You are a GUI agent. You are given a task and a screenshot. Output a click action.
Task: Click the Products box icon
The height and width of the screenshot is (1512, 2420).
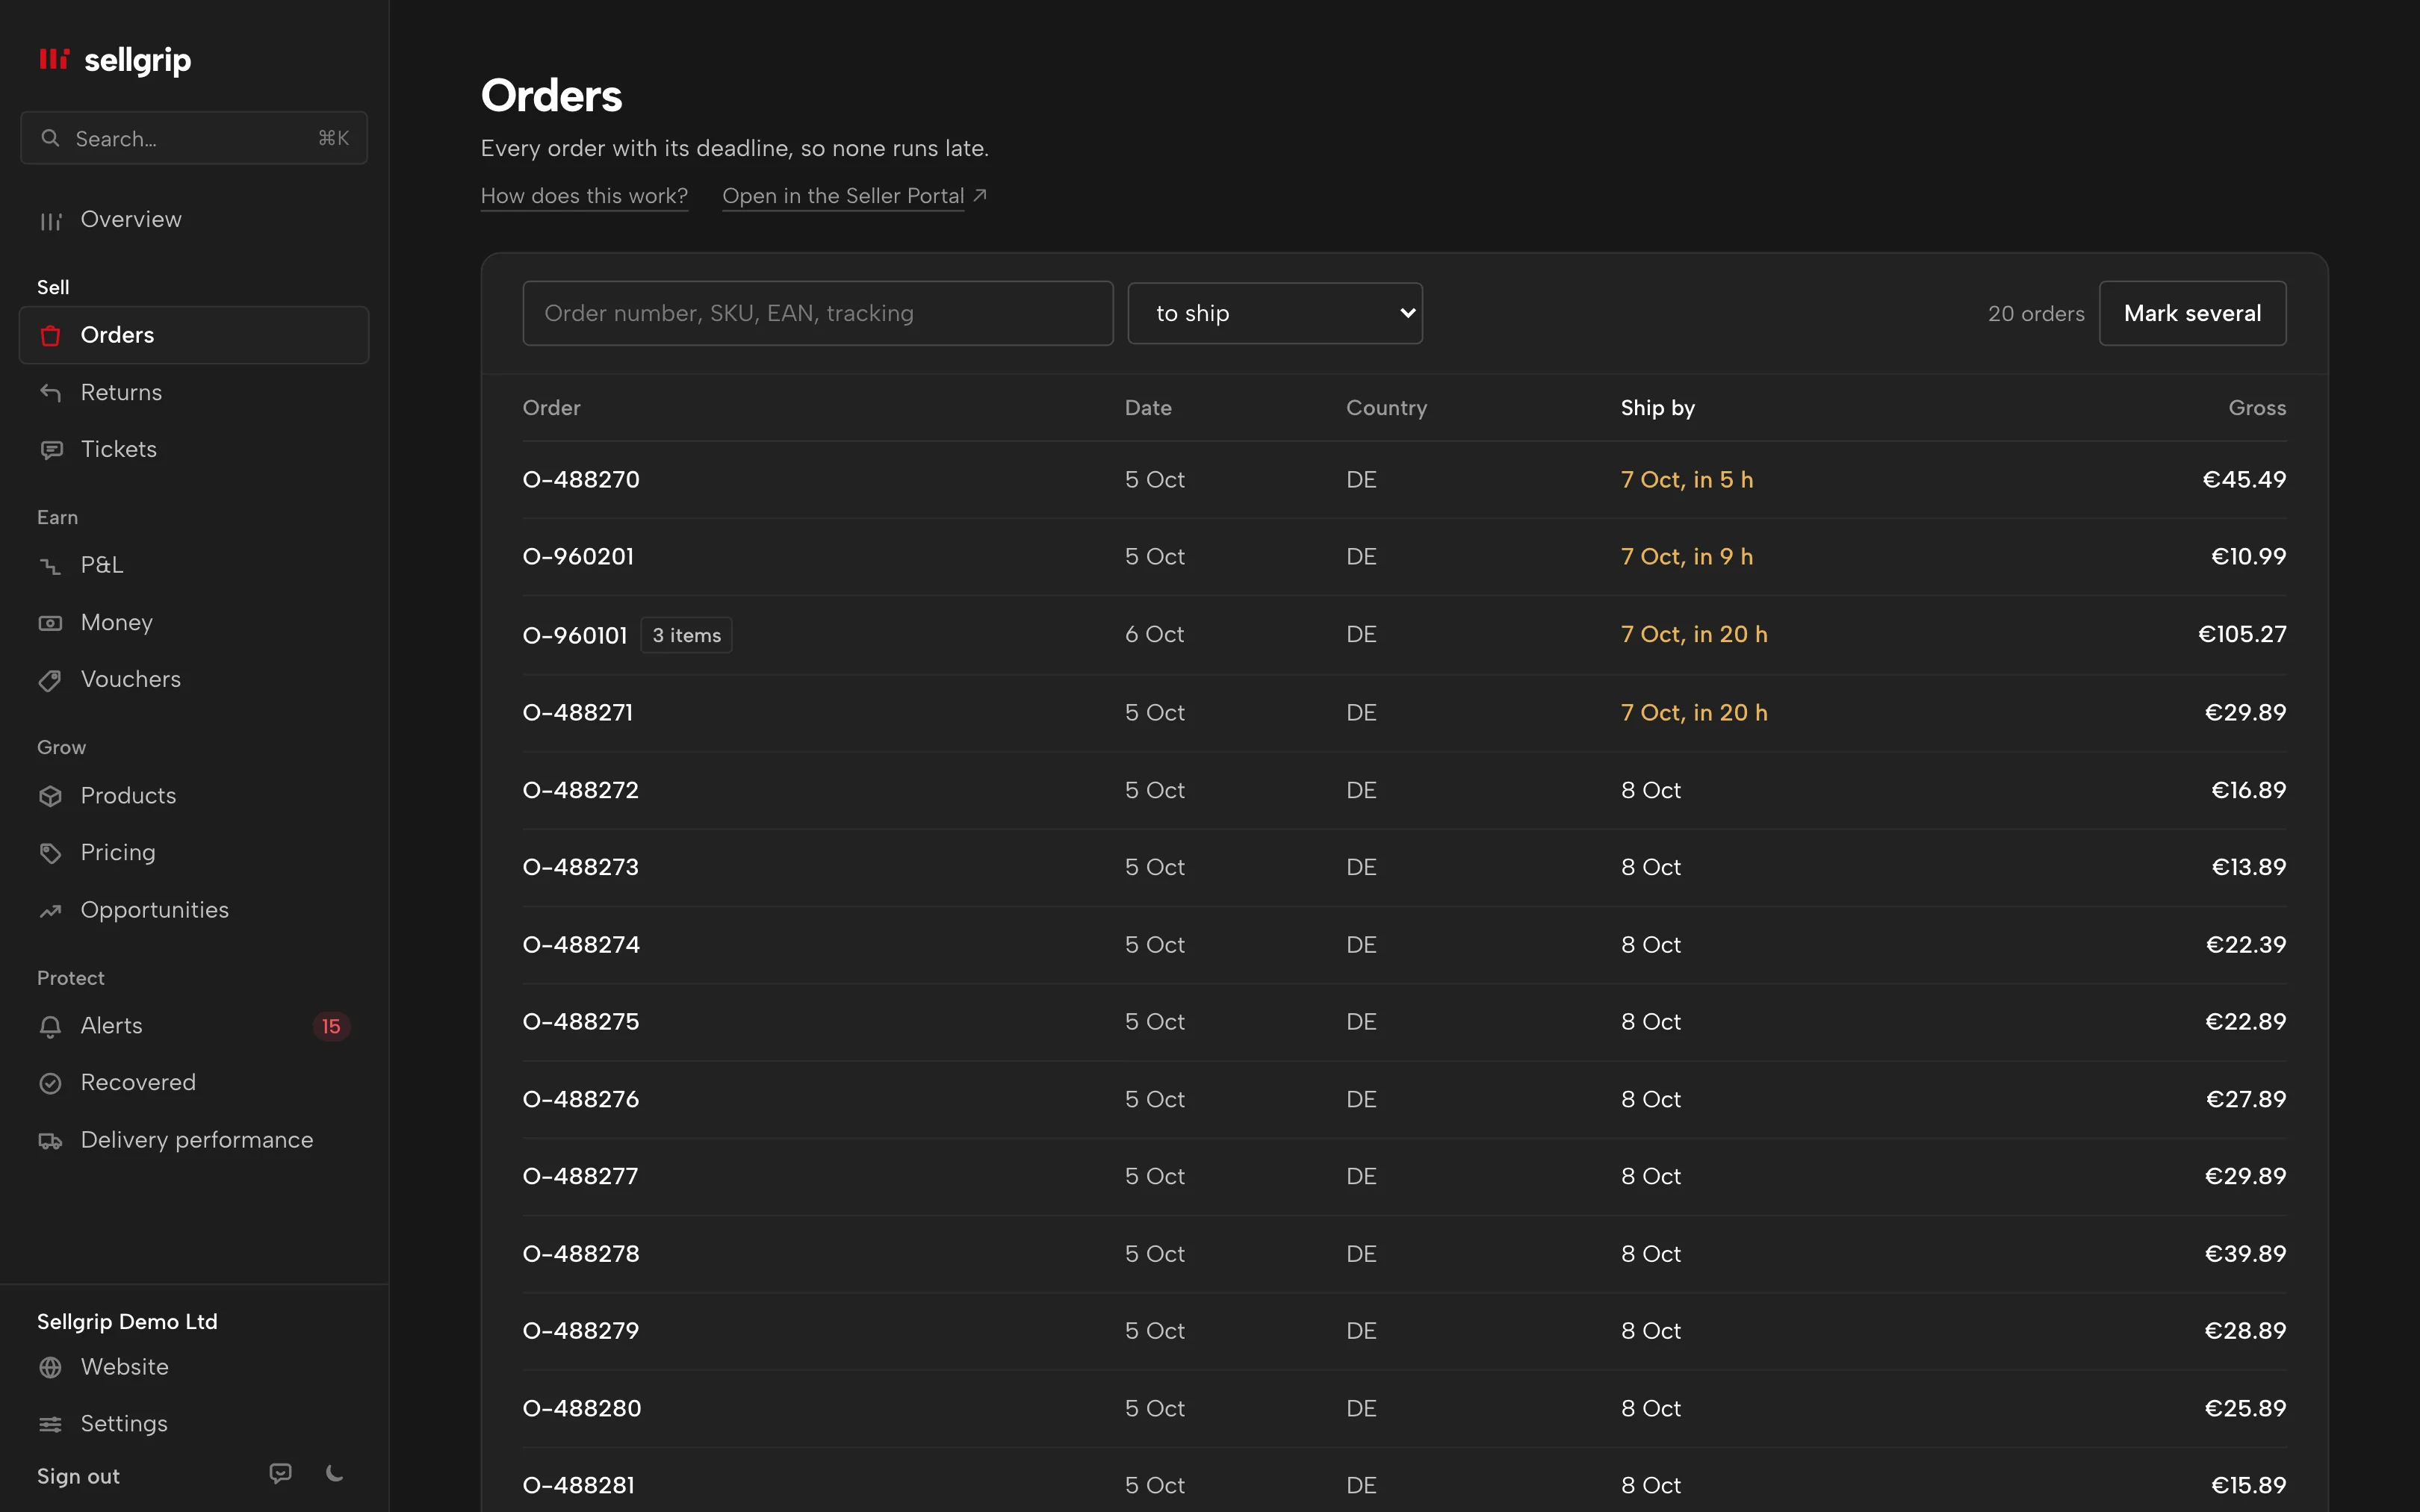tap(50, 796)
